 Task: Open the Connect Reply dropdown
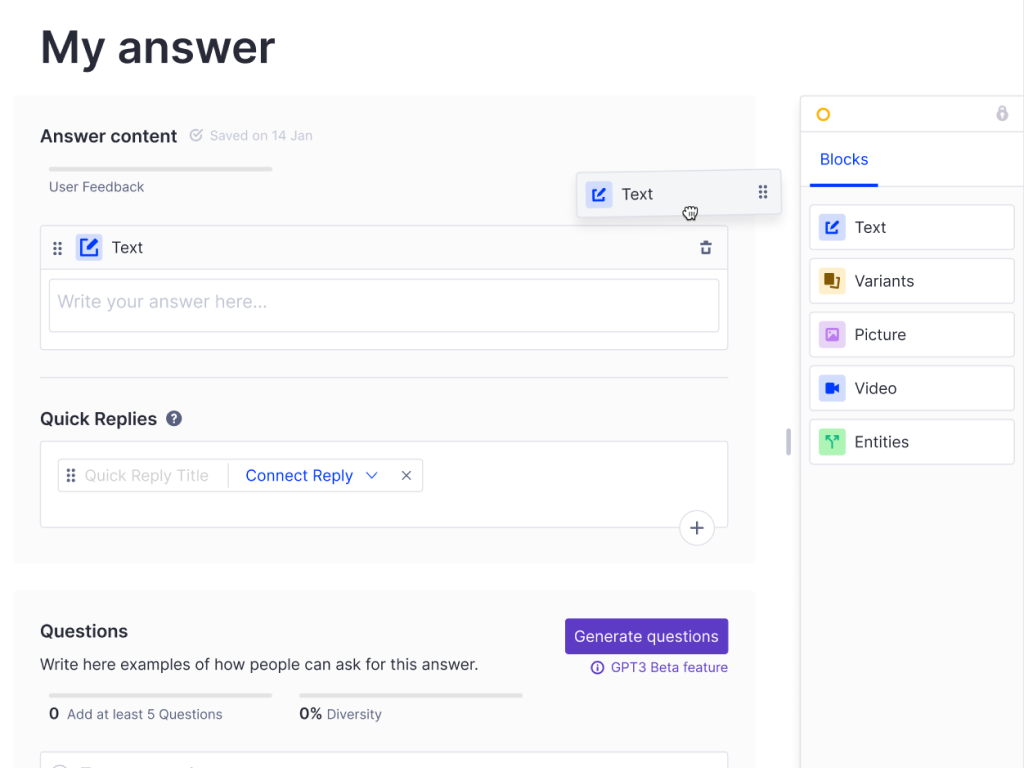[x=299, y=476]
